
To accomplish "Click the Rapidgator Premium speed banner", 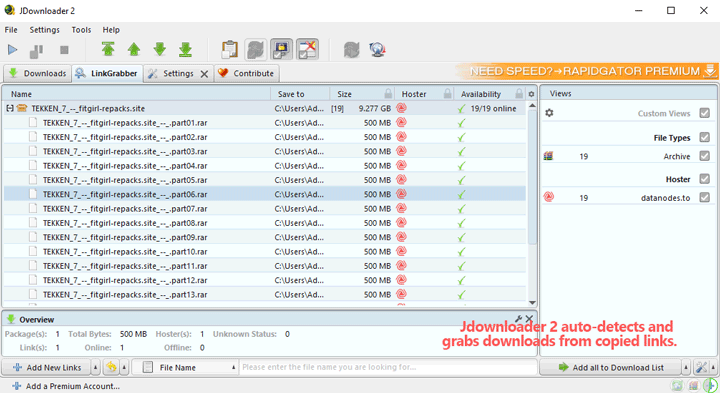I will click(586, 71).
